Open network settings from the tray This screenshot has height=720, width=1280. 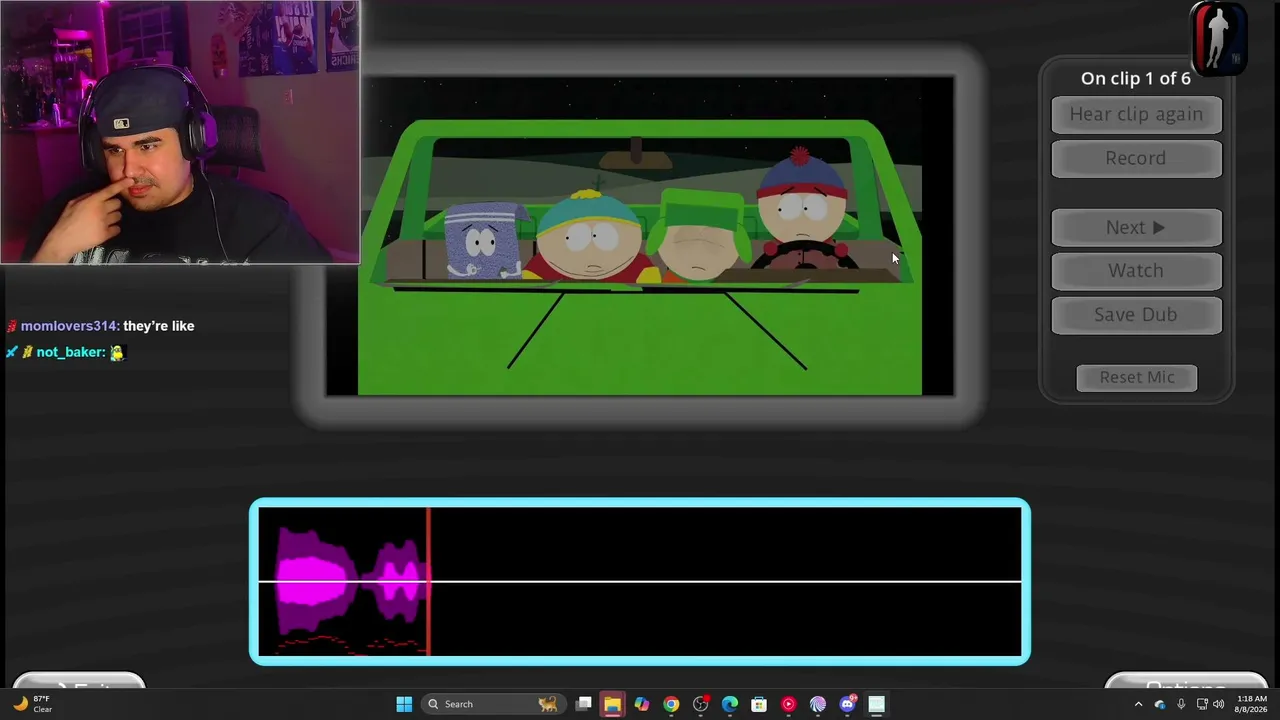1202,704
